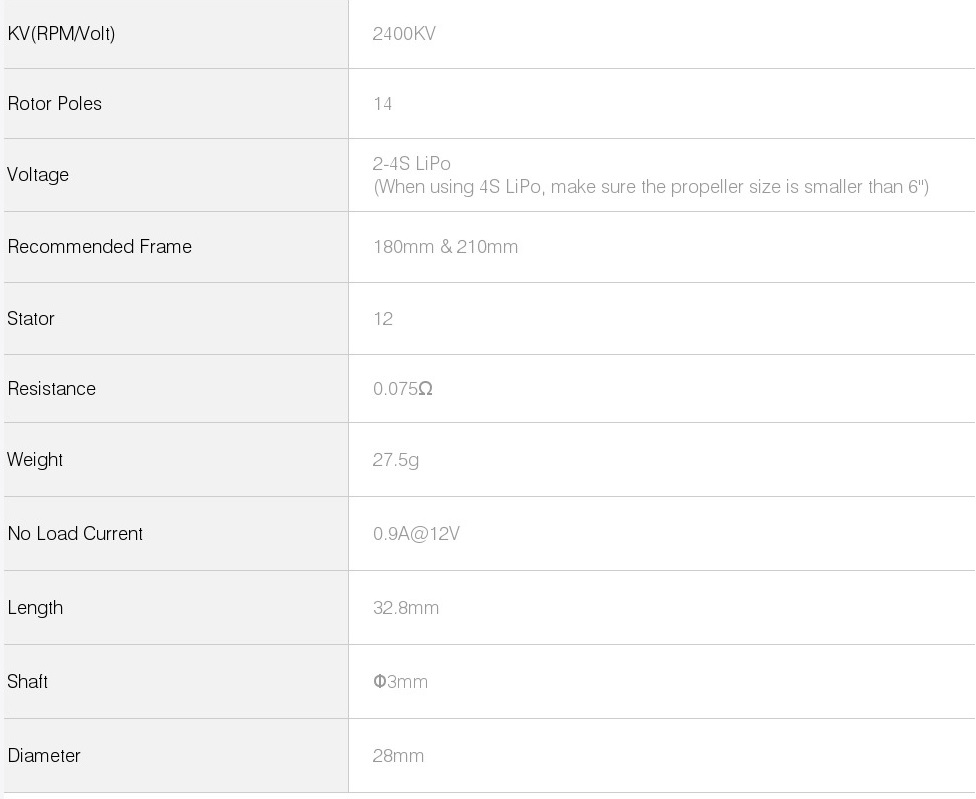Click the Length row label
This screenshot has height=799, width=976.
tap(35, 608)
